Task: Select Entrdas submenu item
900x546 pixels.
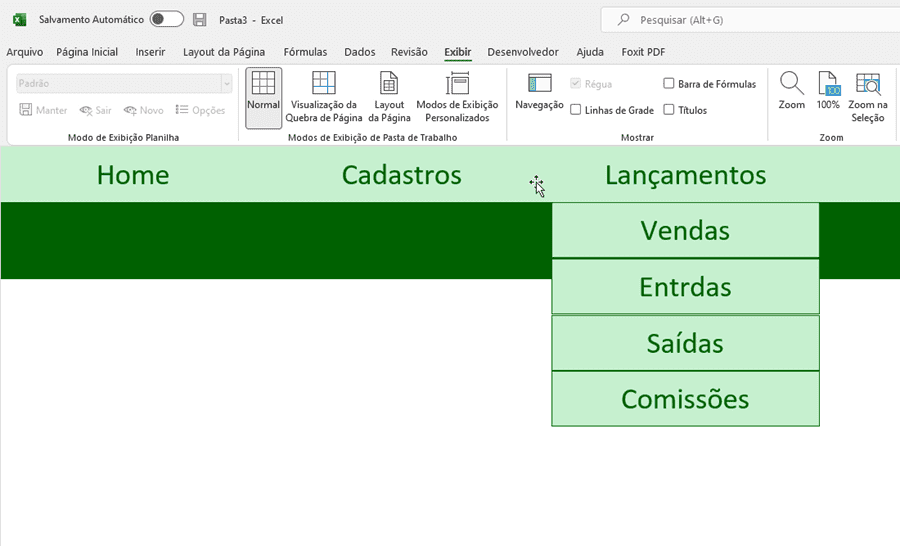Action: [x=685, y=286]
